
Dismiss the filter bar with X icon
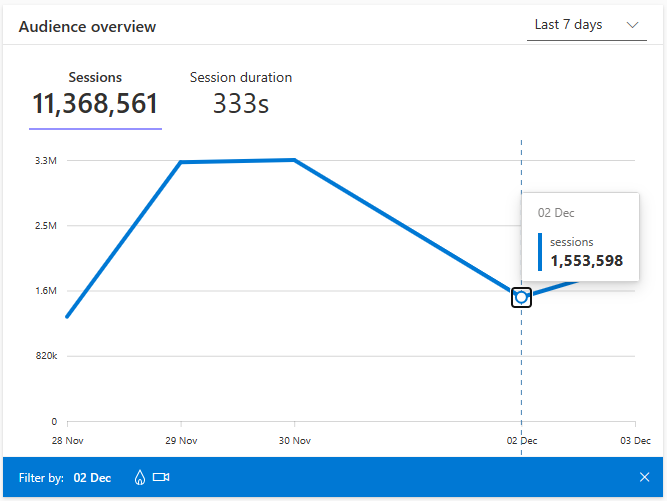coord(644,478)
